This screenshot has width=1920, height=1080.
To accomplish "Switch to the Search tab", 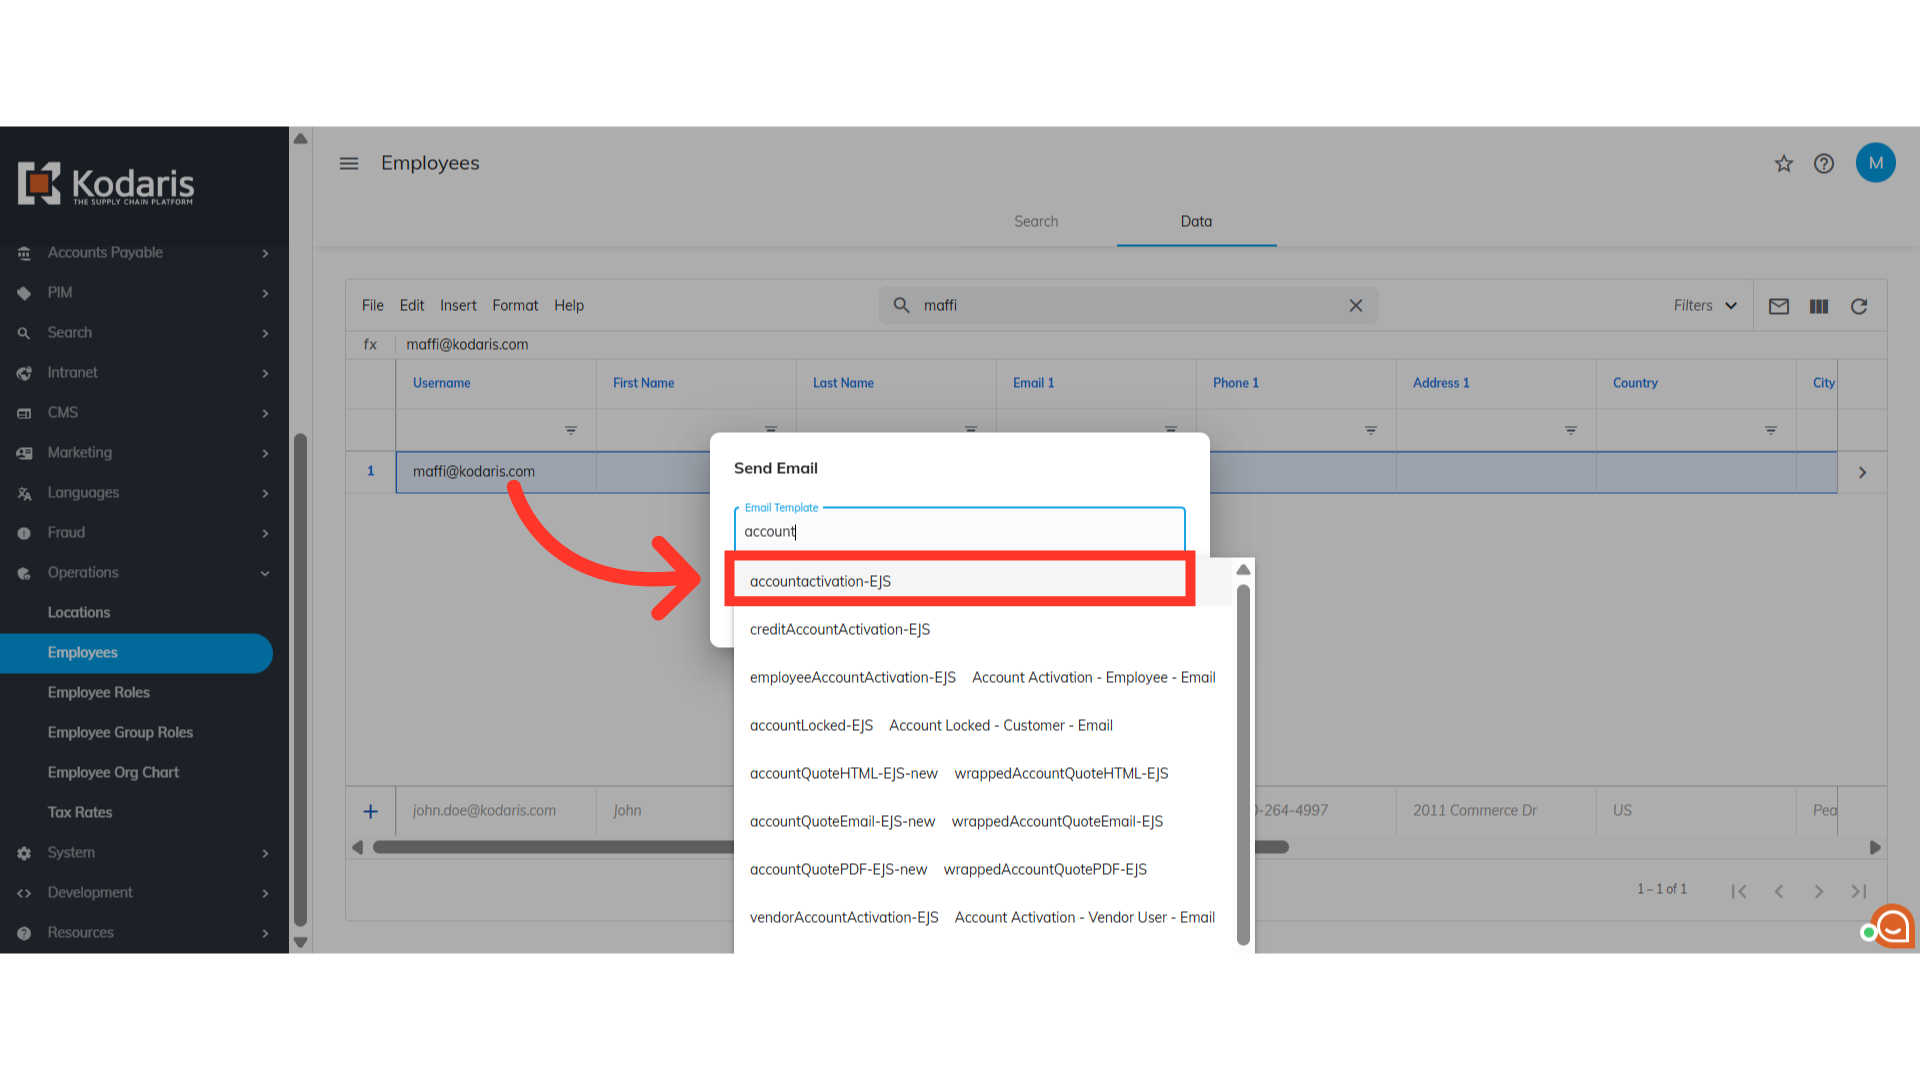I will [x=1035, y=222].
